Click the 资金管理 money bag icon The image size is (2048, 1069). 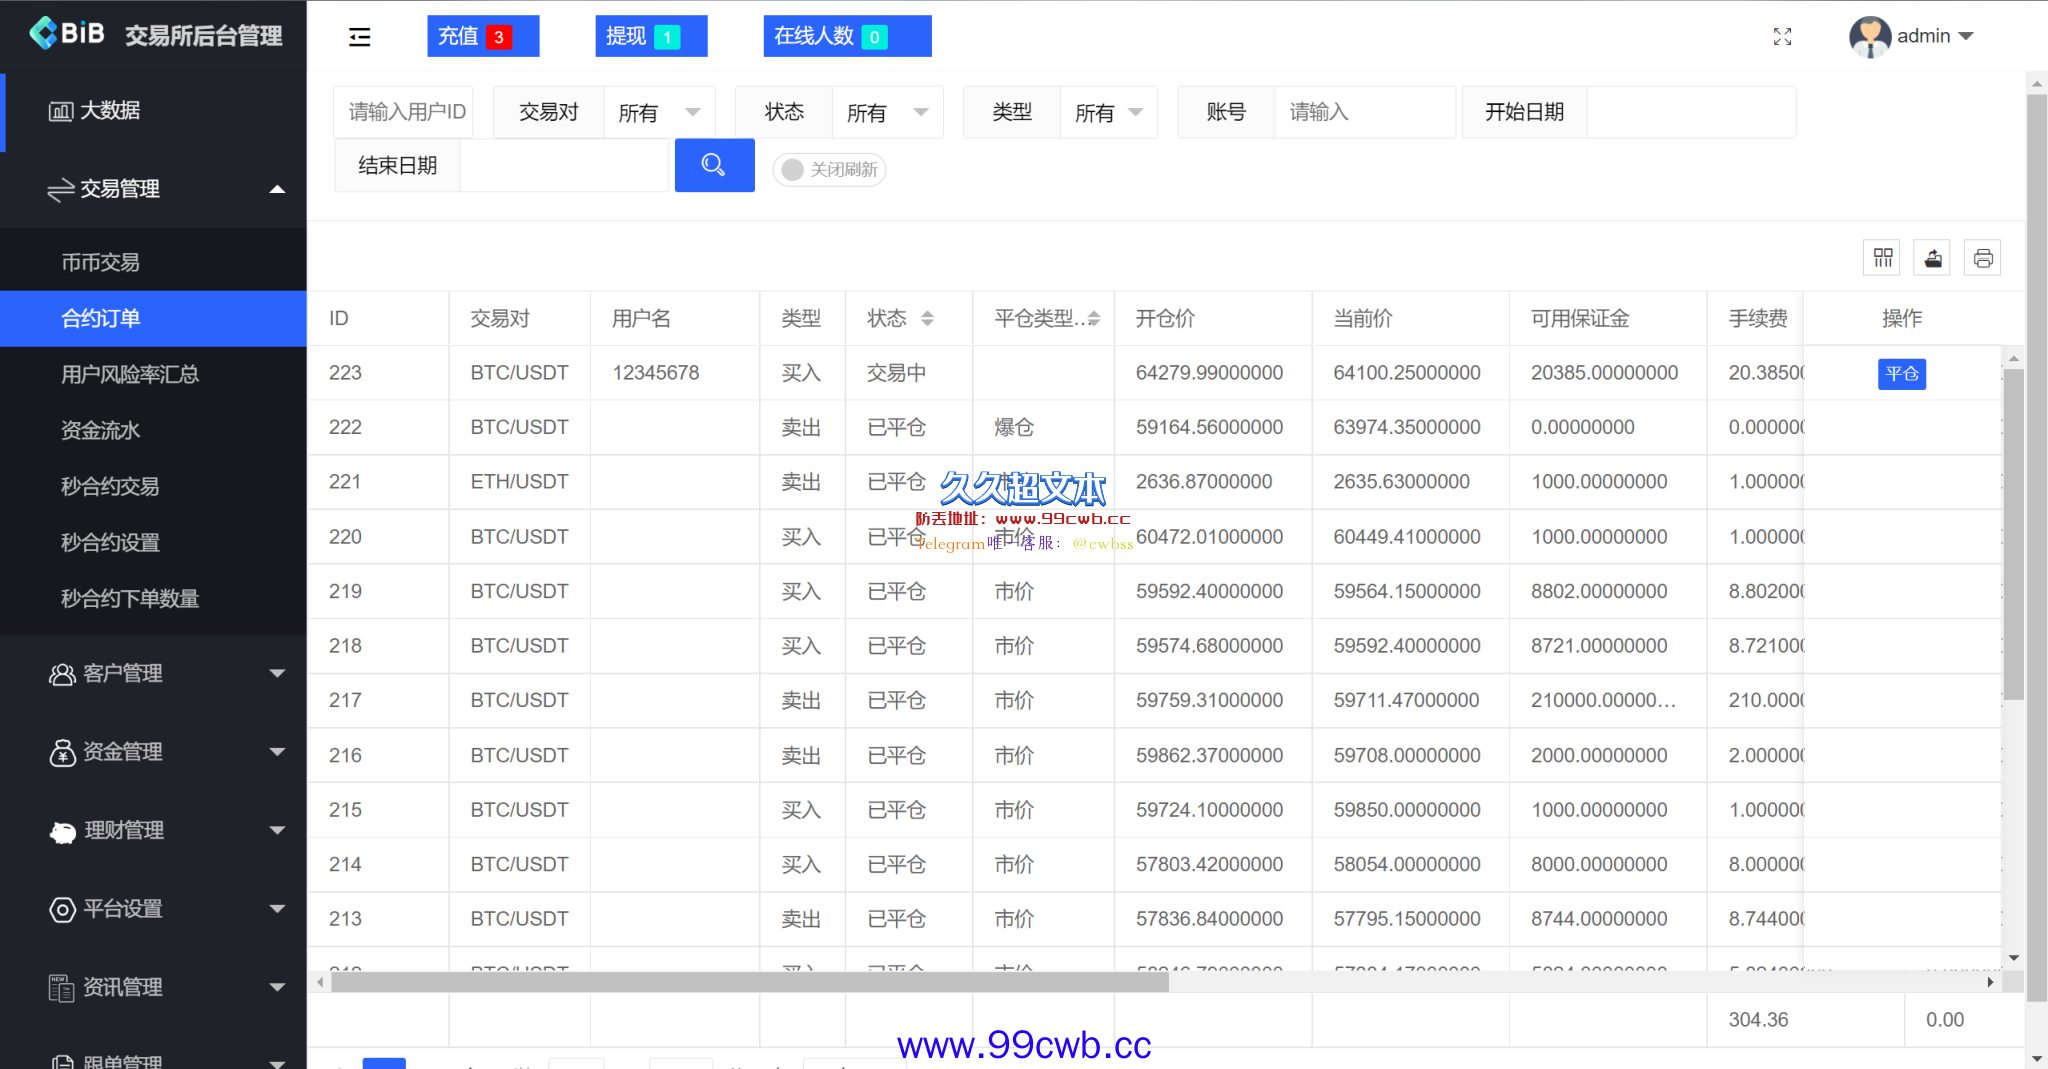tap(62, 752)
